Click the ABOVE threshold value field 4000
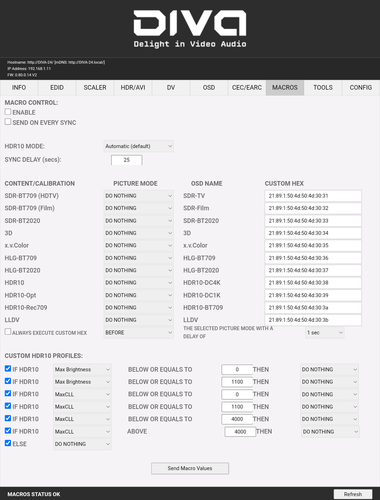The image size is (380, 500). [x=240, y=432]
